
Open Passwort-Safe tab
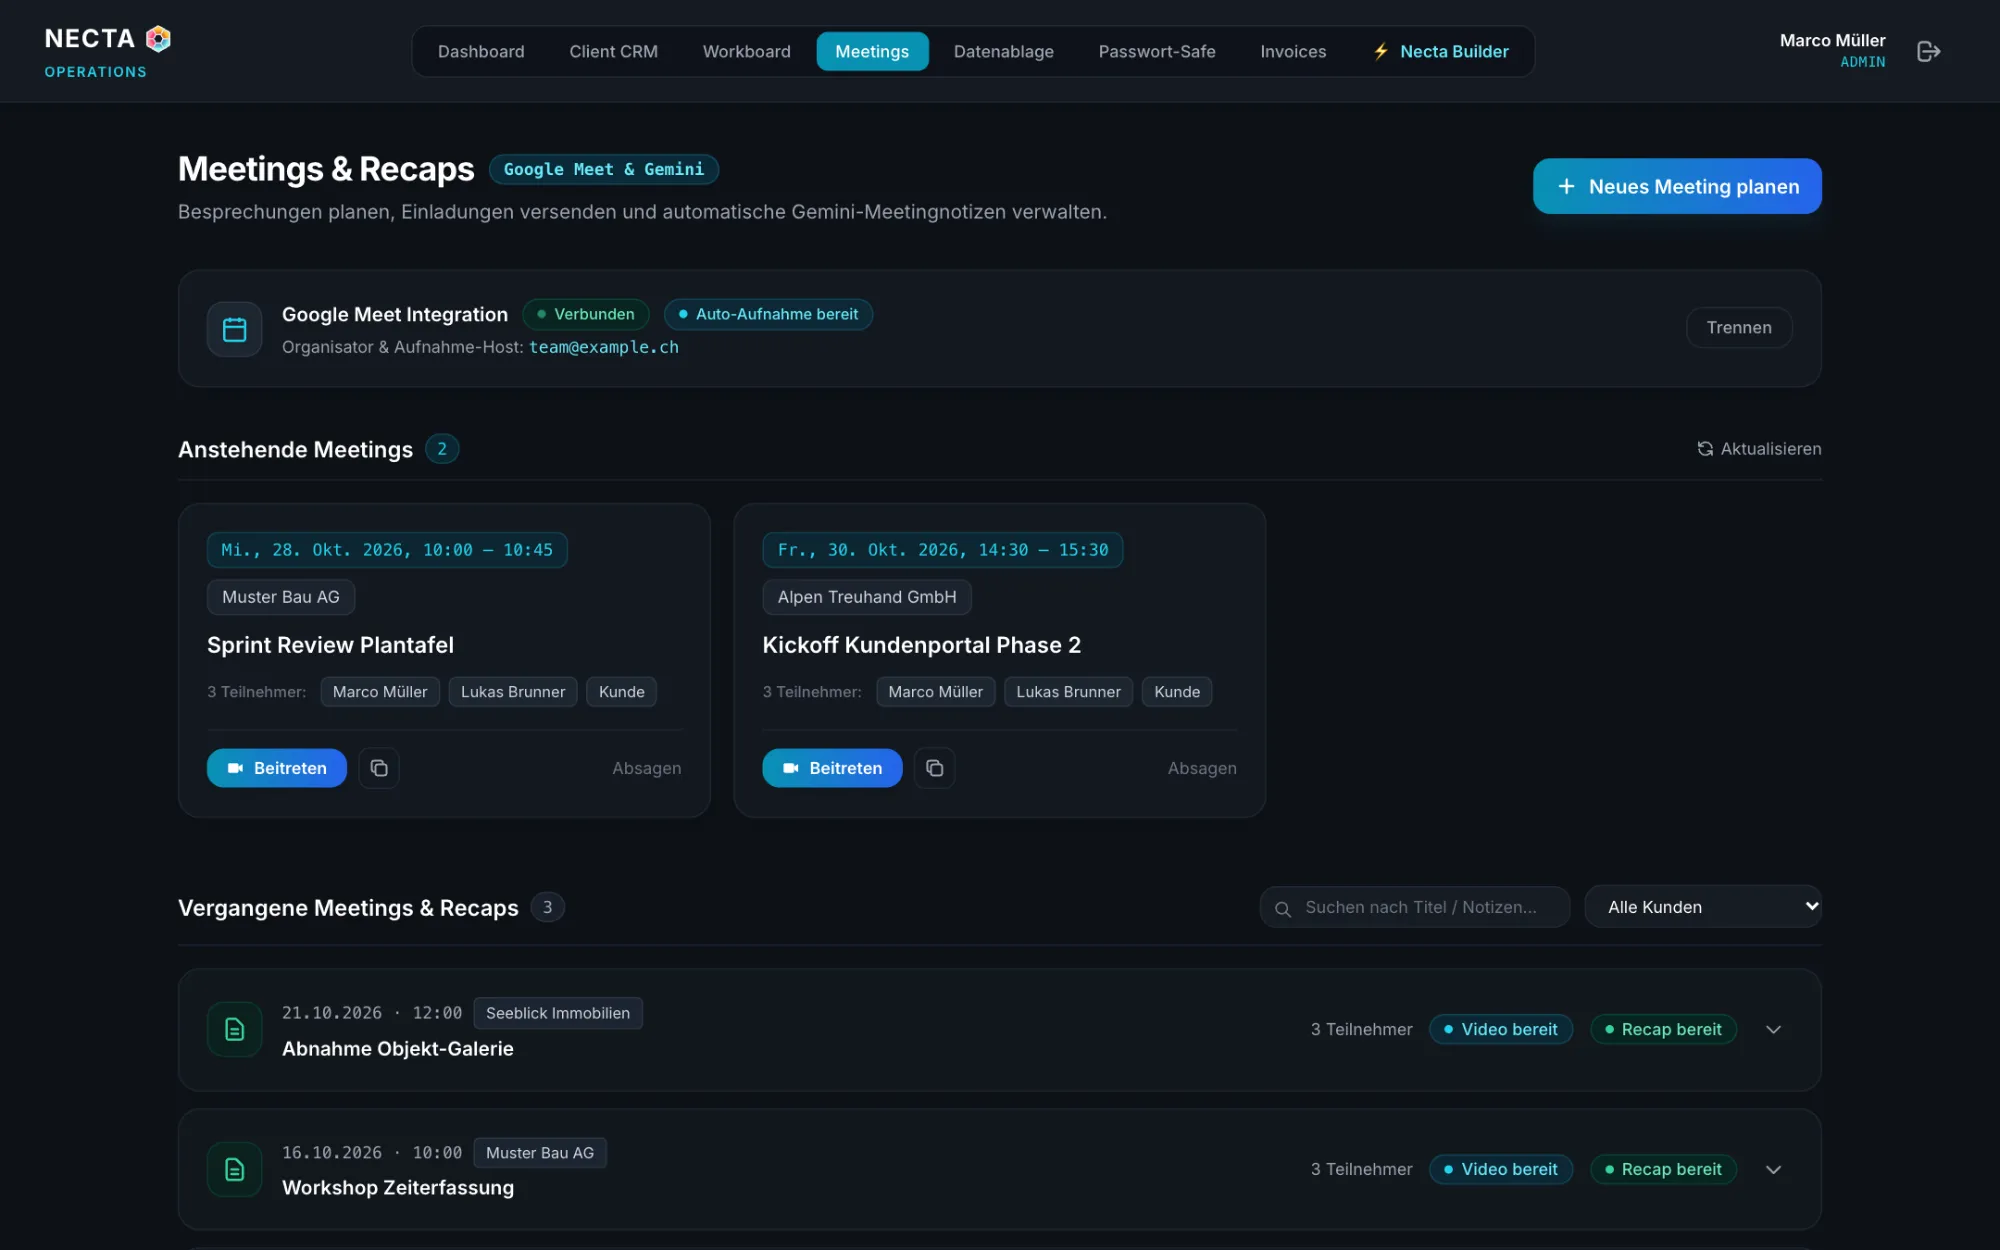click(x=1156, y=51)
